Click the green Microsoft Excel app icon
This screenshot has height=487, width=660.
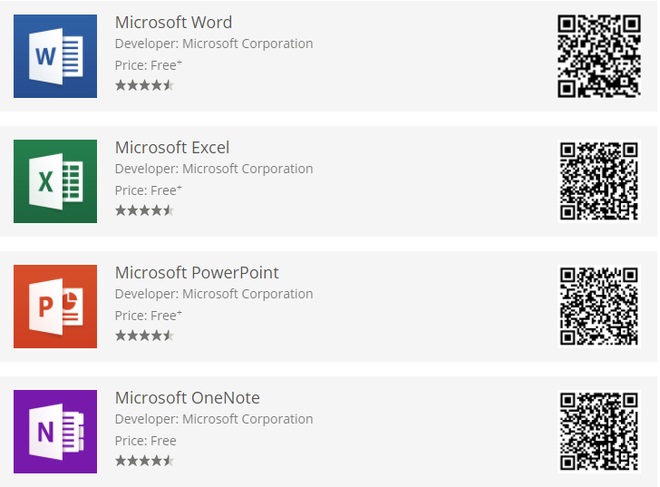point(55,181)
